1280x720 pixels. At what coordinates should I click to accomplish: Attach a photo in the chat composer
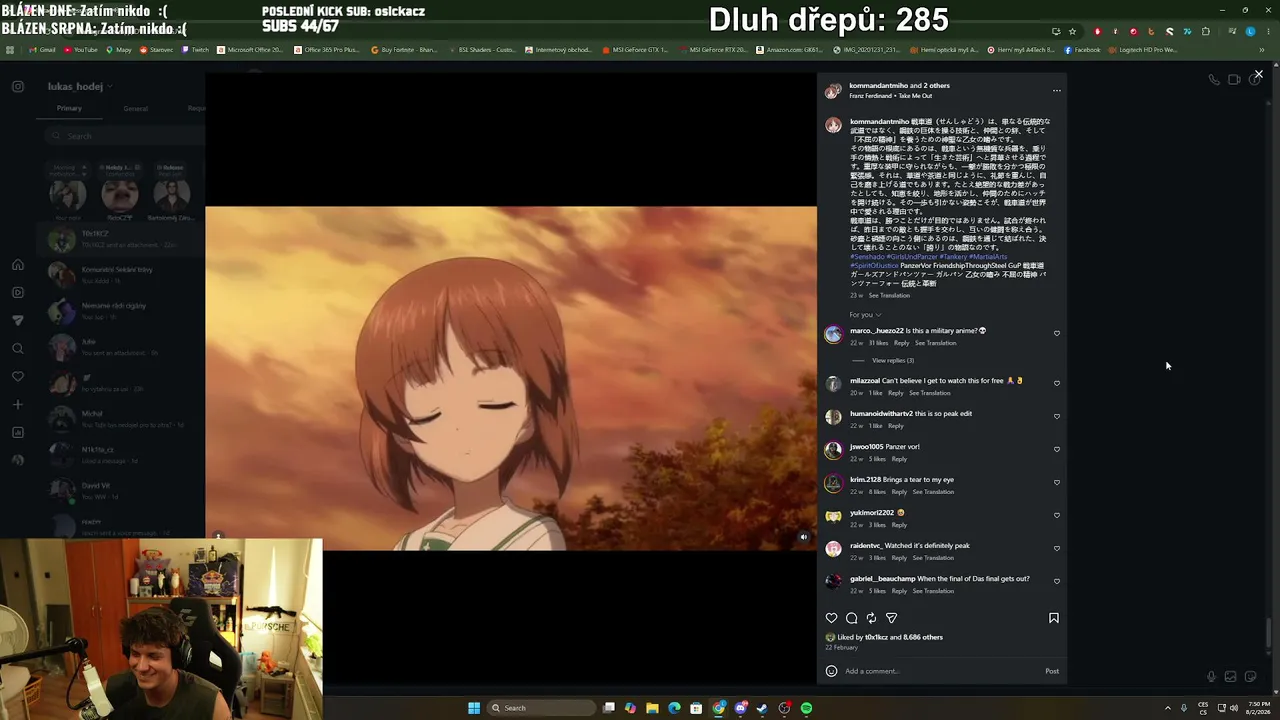point(1231,677)
